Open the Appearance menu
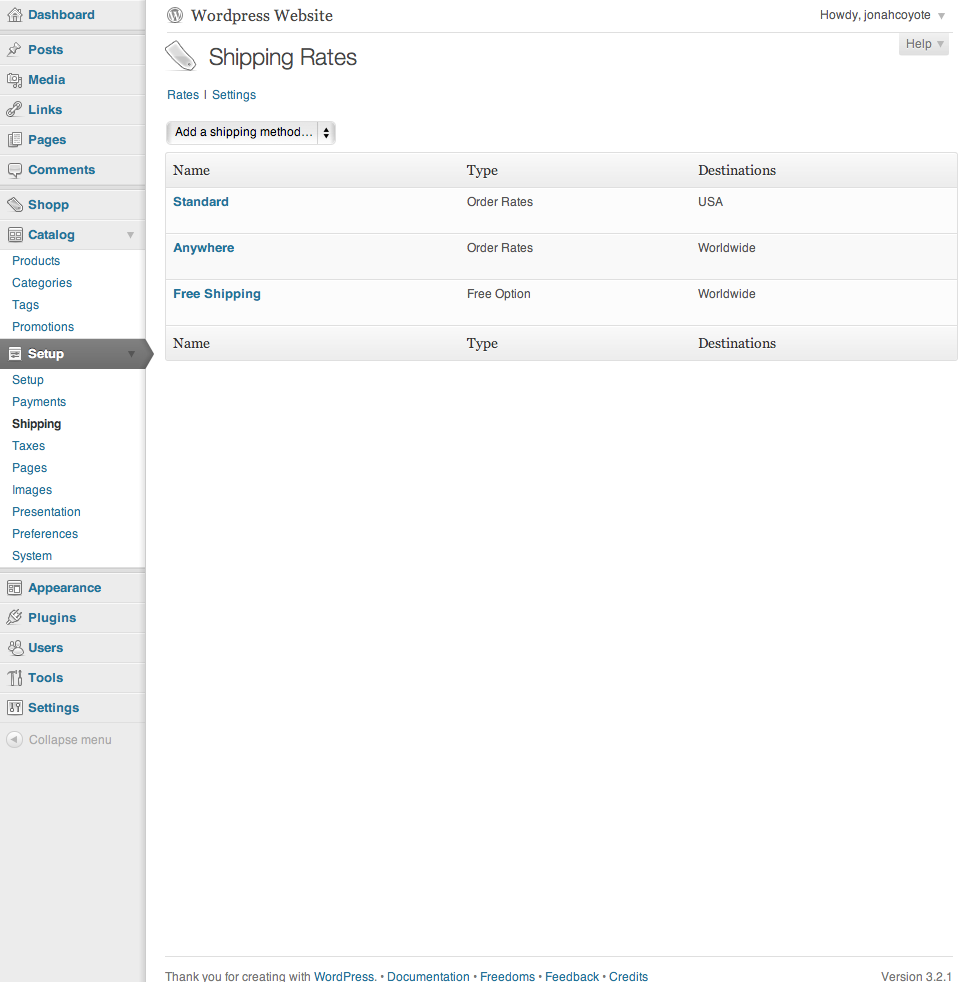The image size is (958, 982). pyautogui.click(x=64, y=587)
